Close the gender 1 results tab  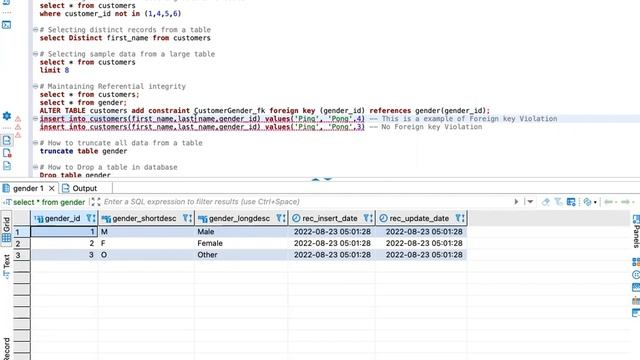[x=52, y=188]
